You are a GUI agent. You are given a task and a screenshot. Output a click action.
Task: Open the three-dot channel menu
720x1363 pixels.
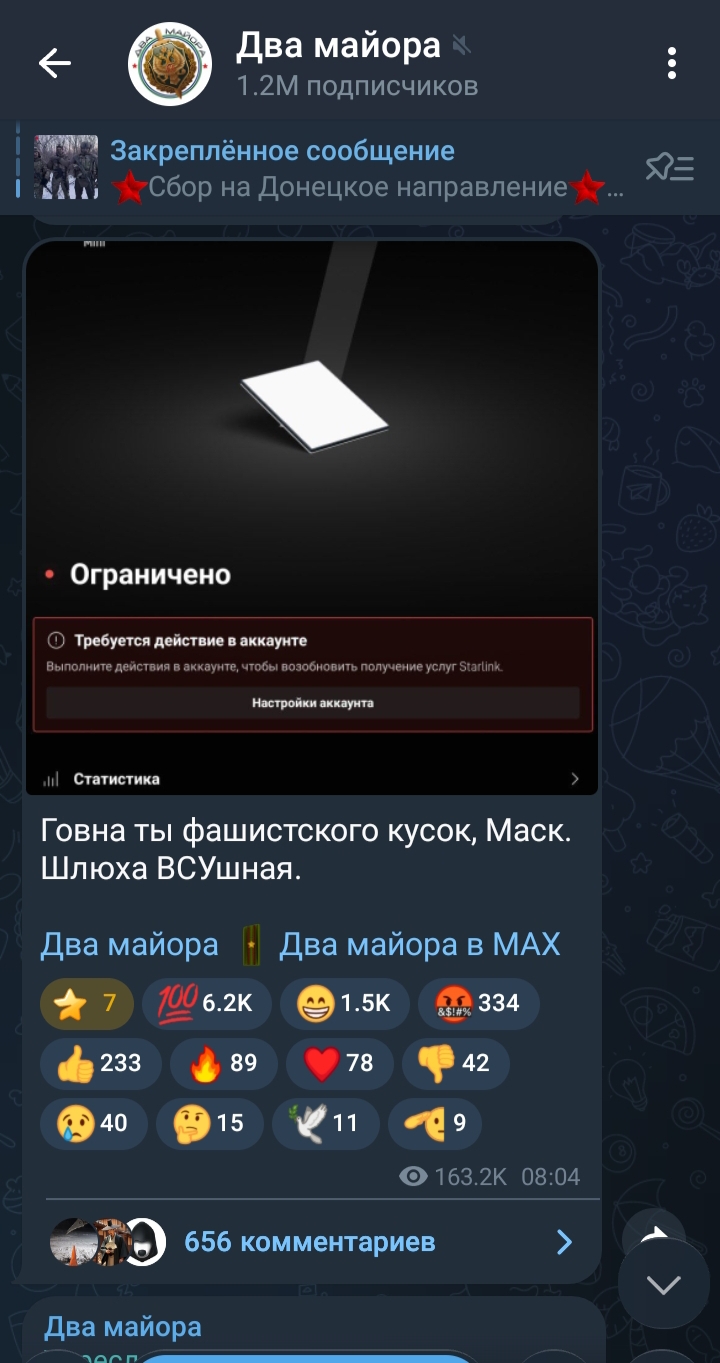point(672,64)
